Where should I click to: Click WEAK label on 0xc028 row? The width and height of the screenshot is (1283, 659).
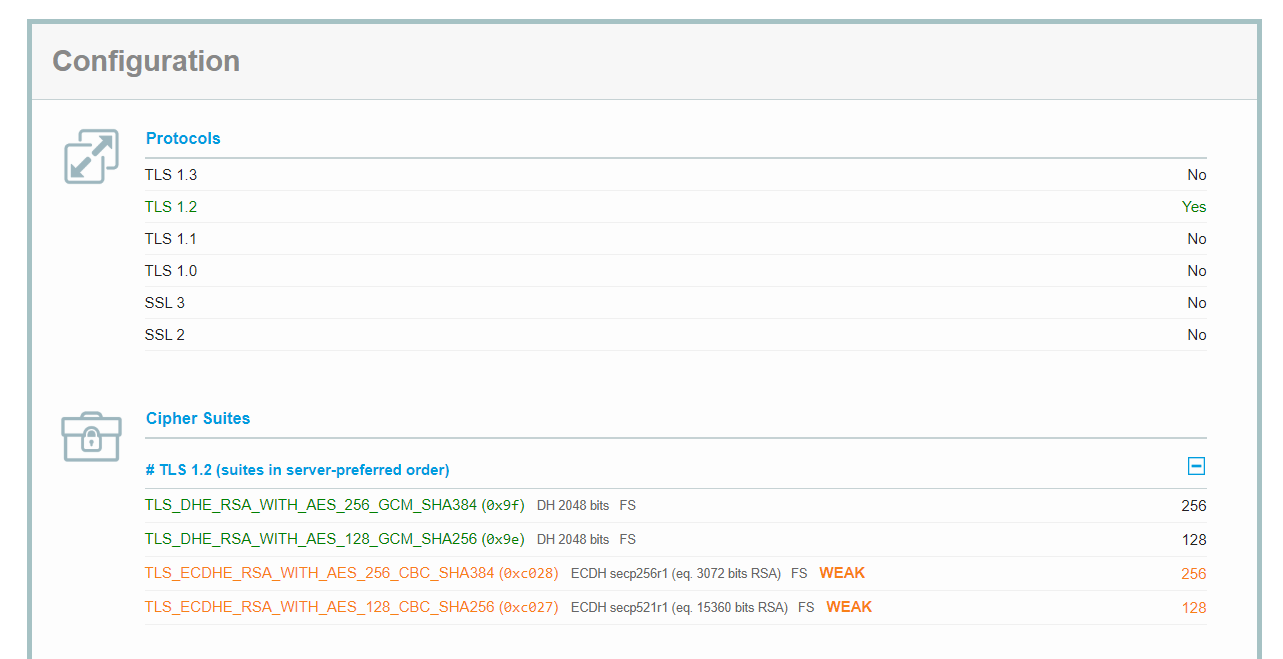click(842, 574)
